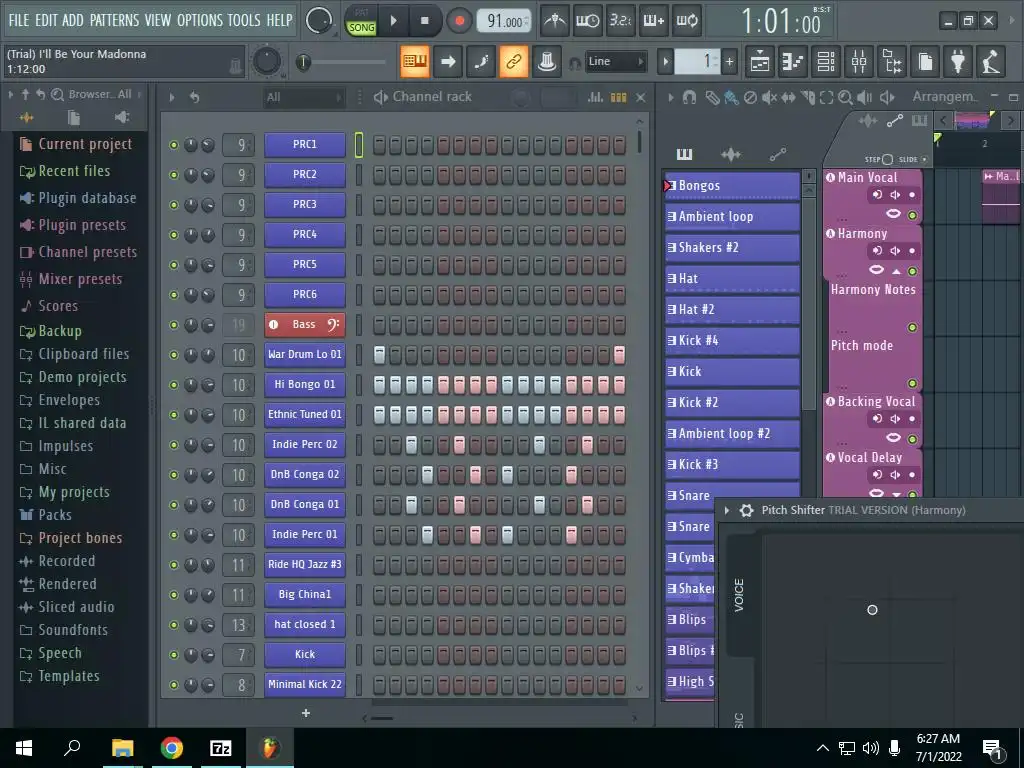Select the delete tool in Playlist toolbar
This screenshot has height=768, width=1024.
click(750, 97)
